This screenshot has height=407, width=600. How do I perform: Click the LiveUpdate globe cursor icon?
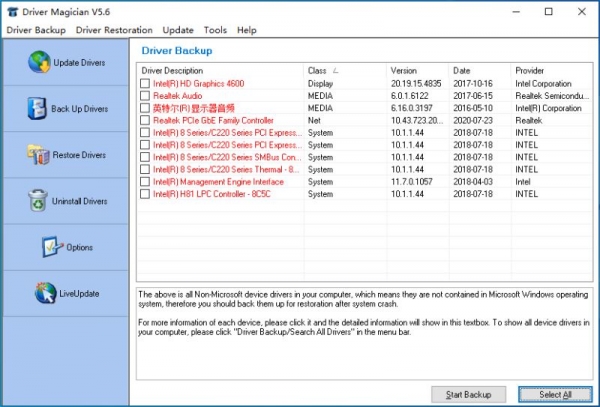point(46,293)
